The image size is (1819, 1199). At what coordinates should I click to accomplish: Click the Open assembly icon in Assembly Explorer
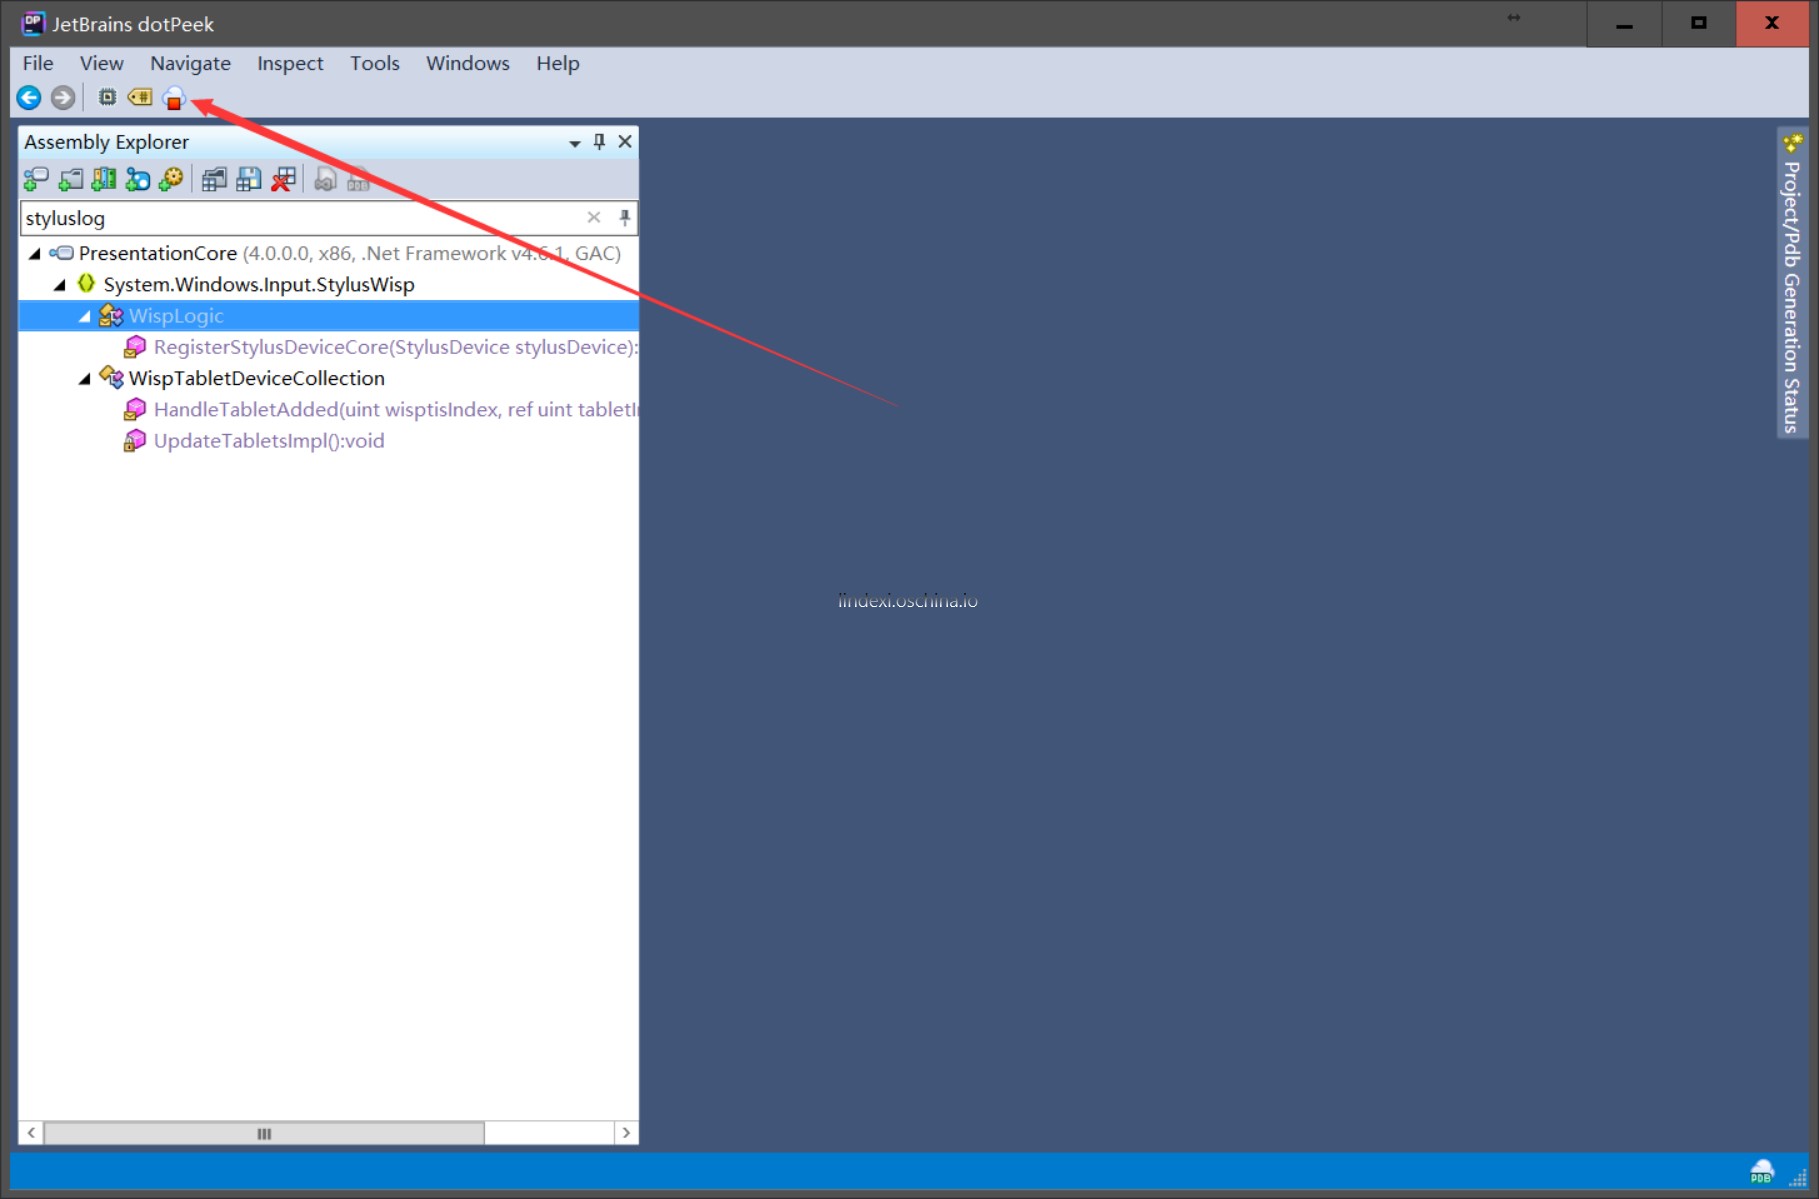pos(36,180)
